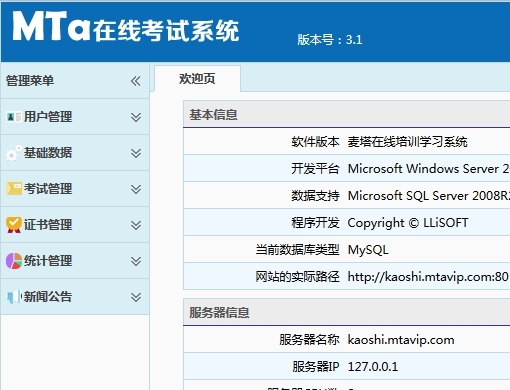Expand the 用户管理 chevron
The height and width of the screenshot is (390, 510).
(136, 117)
